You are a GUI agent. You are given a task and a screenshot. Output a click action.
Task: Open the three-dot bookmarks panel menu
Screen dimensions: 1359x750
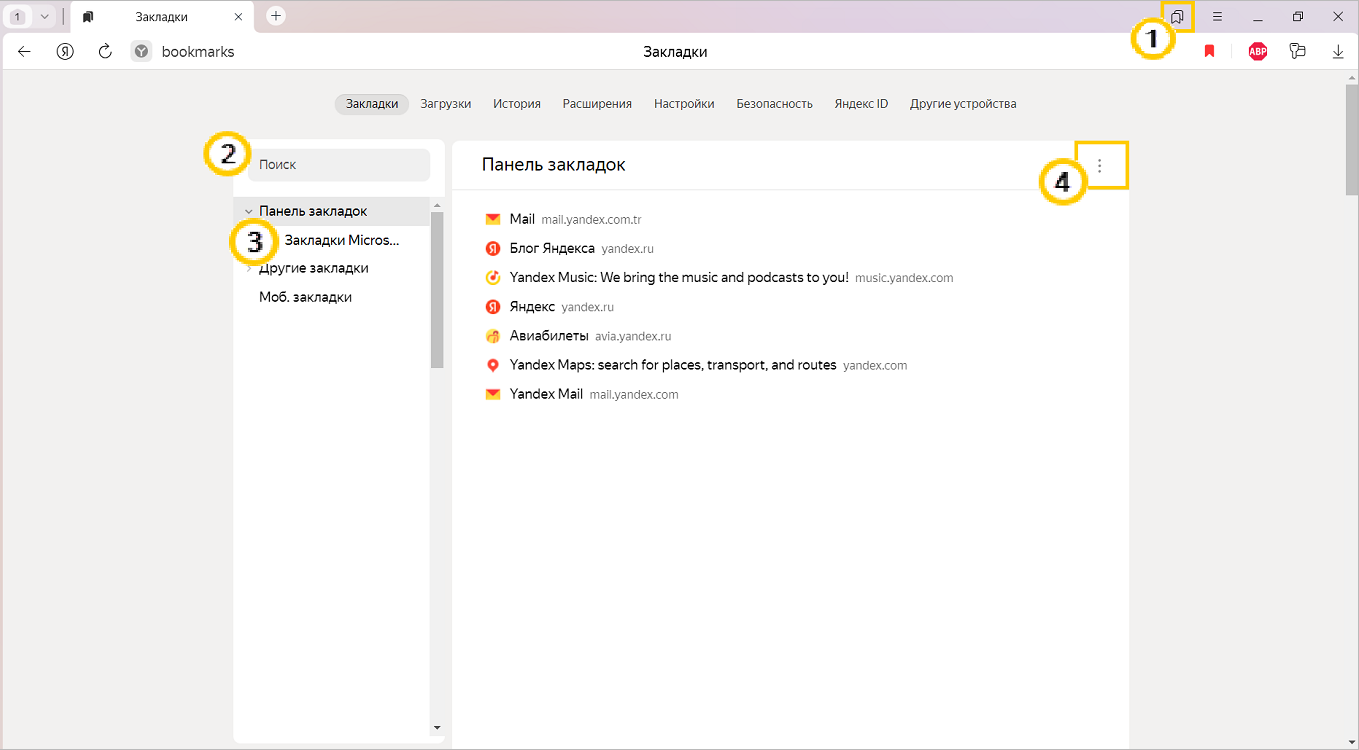coord(1100,166)
